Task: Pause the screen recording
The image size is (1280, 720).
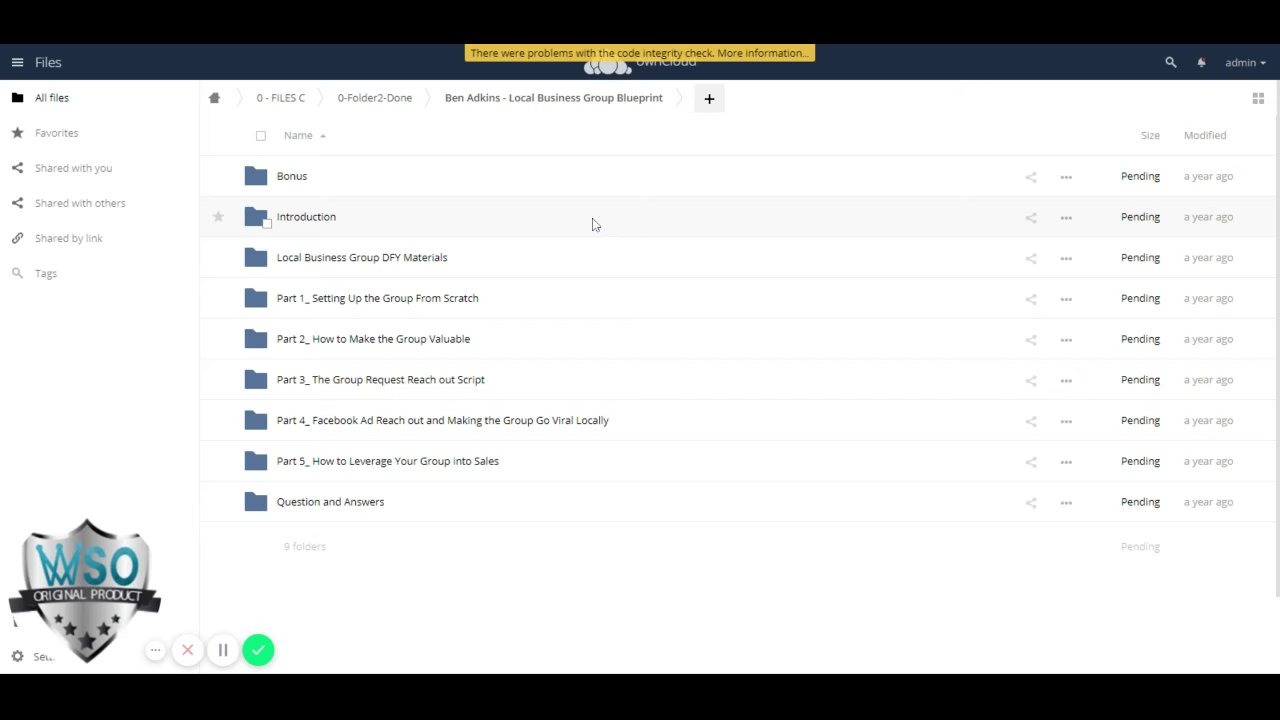Action: pos(223,650)
